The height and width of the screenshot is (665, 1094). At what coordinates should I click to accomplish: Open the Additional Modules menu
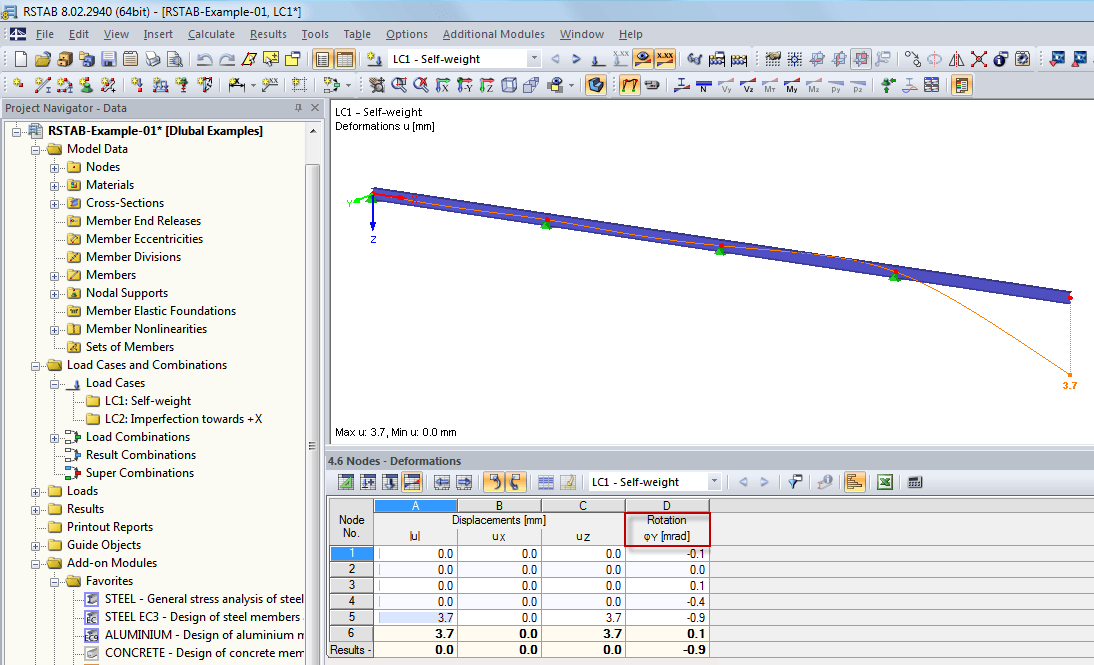tap(493, 34)
